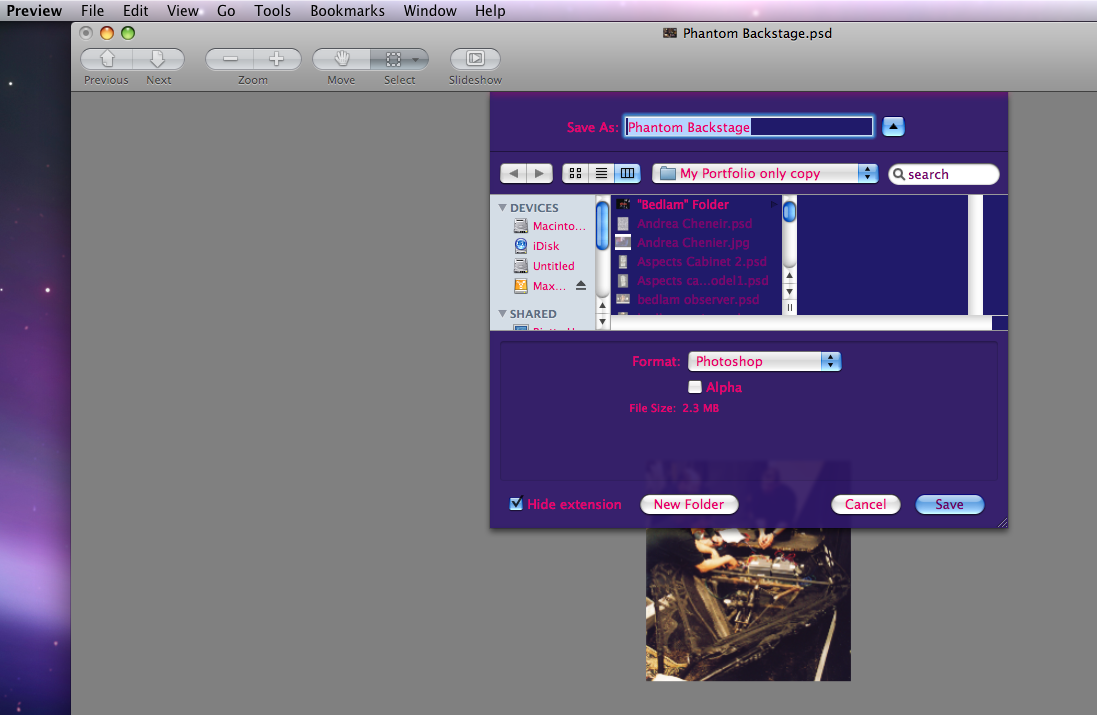The image size is (1097, 715).
Task: Select the Move tool in Preview's toolbar
Action: [340, 60]
